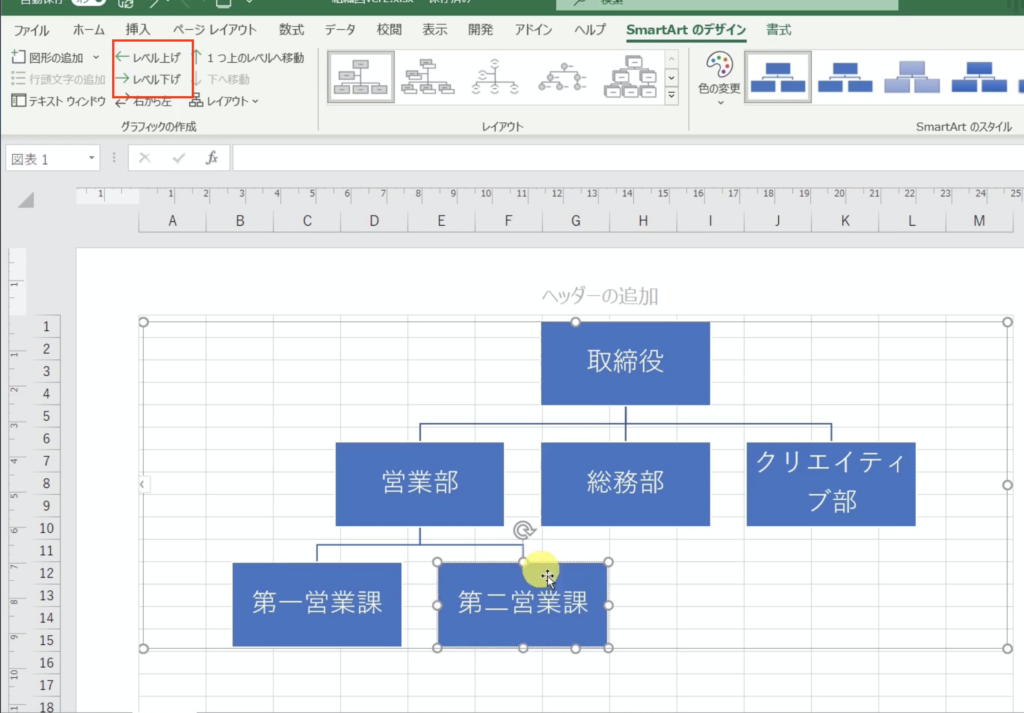
Task: Expand the レイアウト dropdown in graphic group
Action: click(x=224, y=101)
